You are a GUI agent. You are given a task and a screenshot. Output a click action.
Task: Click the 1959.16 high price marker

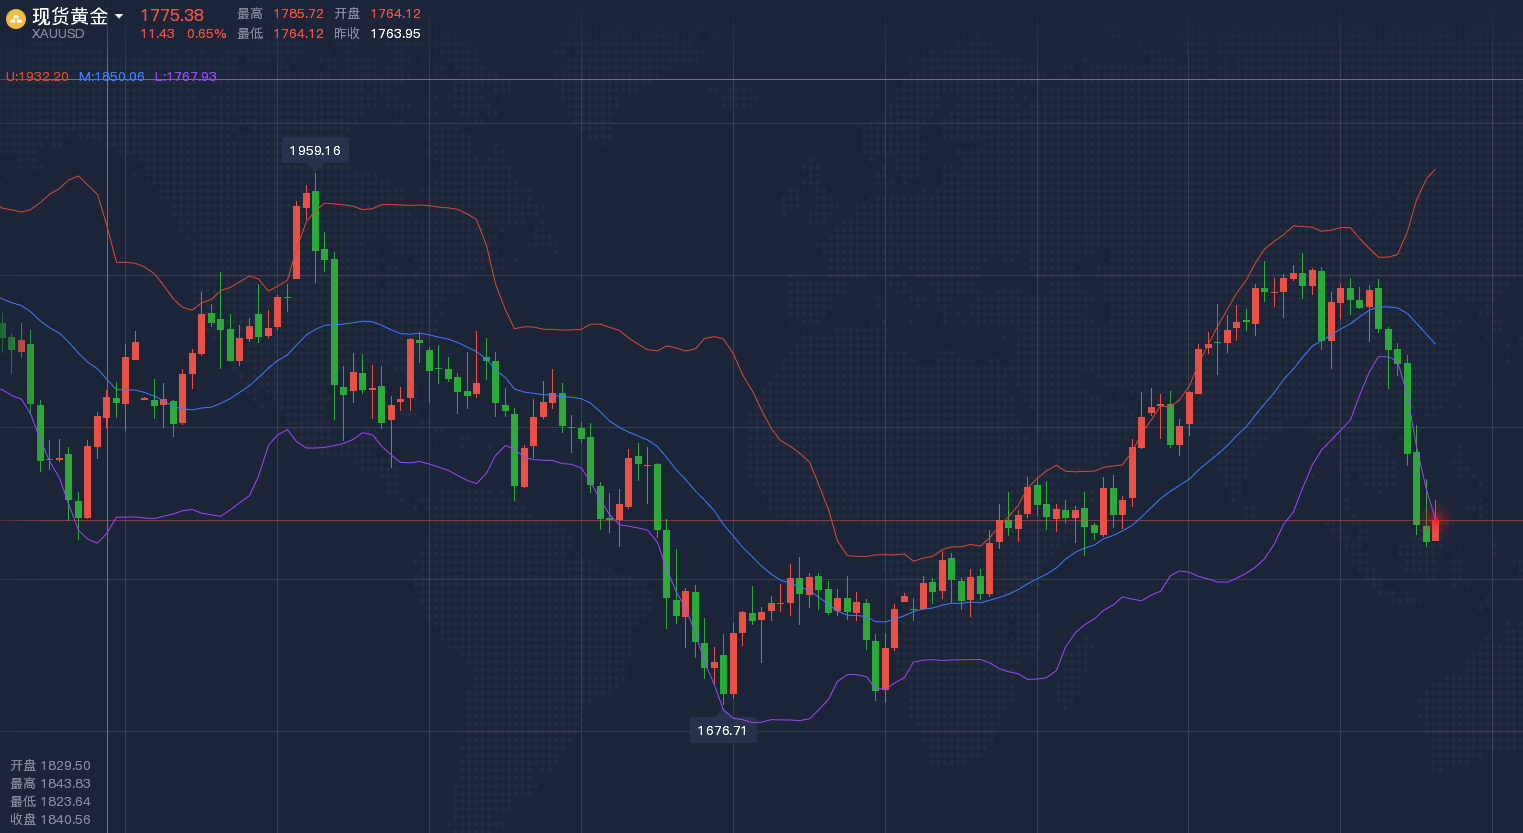315,150
